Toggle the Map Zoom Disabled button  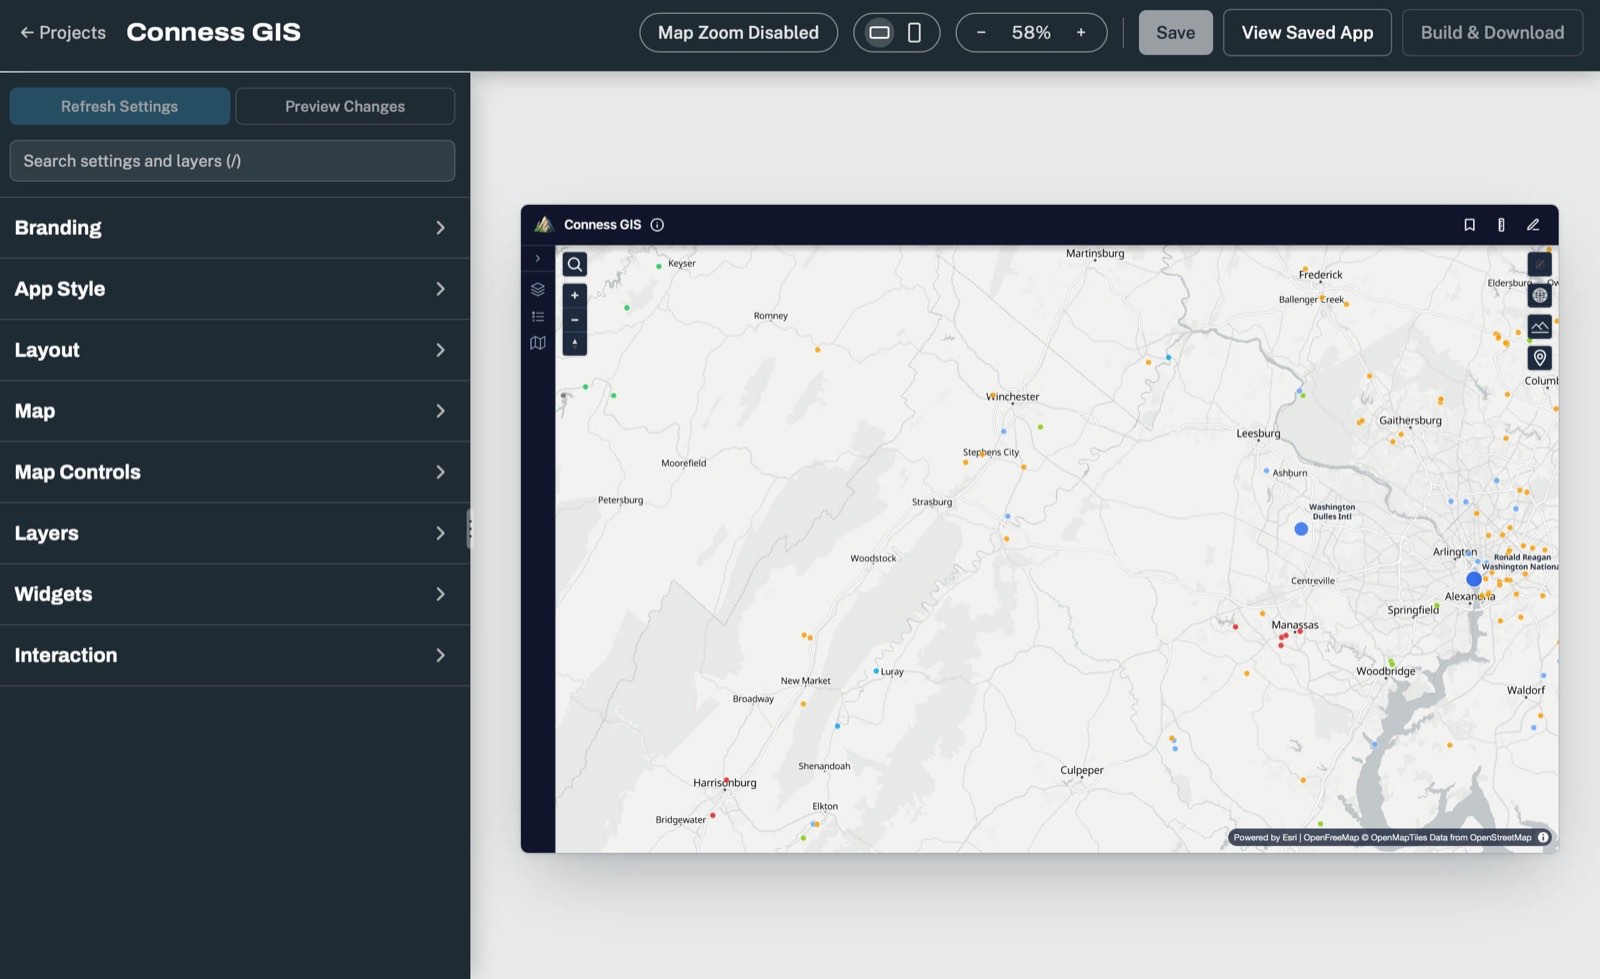tap(738, 33)
